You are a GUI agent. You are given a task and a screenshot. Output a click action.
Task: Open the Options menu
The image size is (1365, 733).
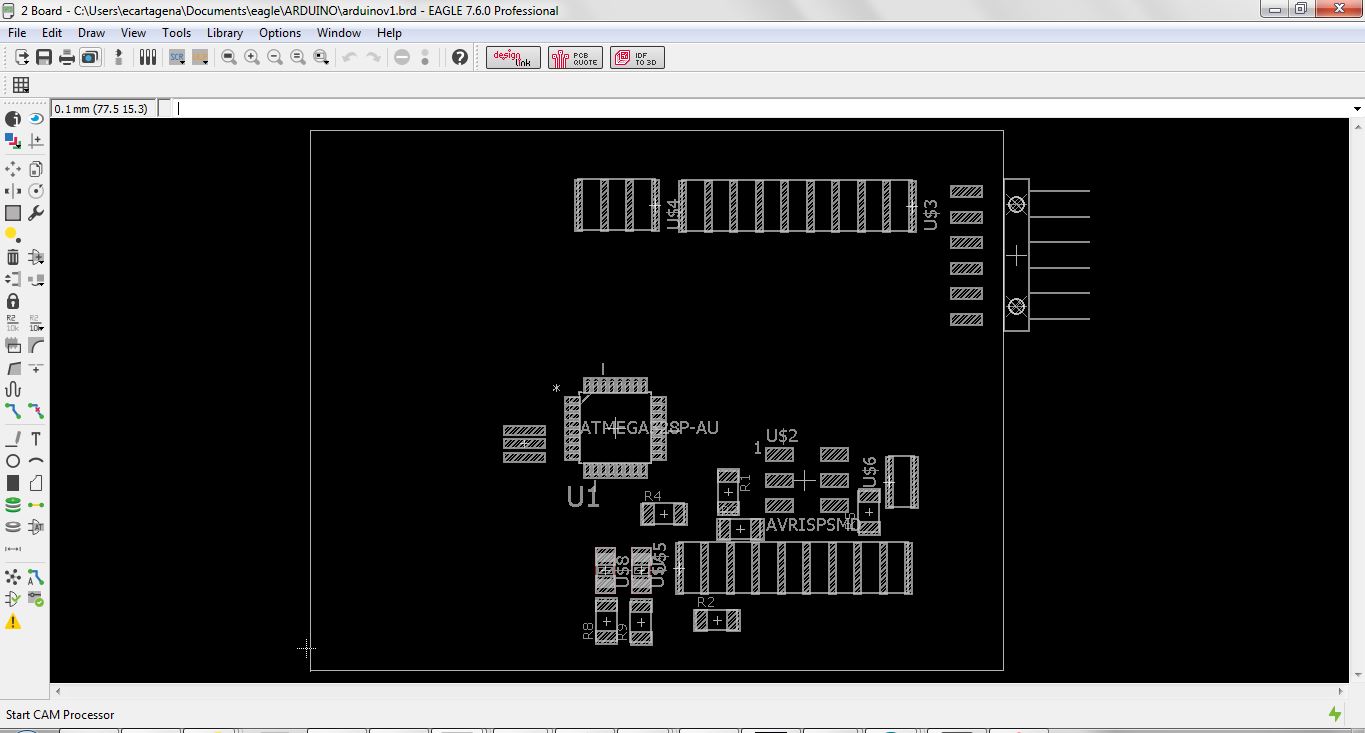point(280,33)
